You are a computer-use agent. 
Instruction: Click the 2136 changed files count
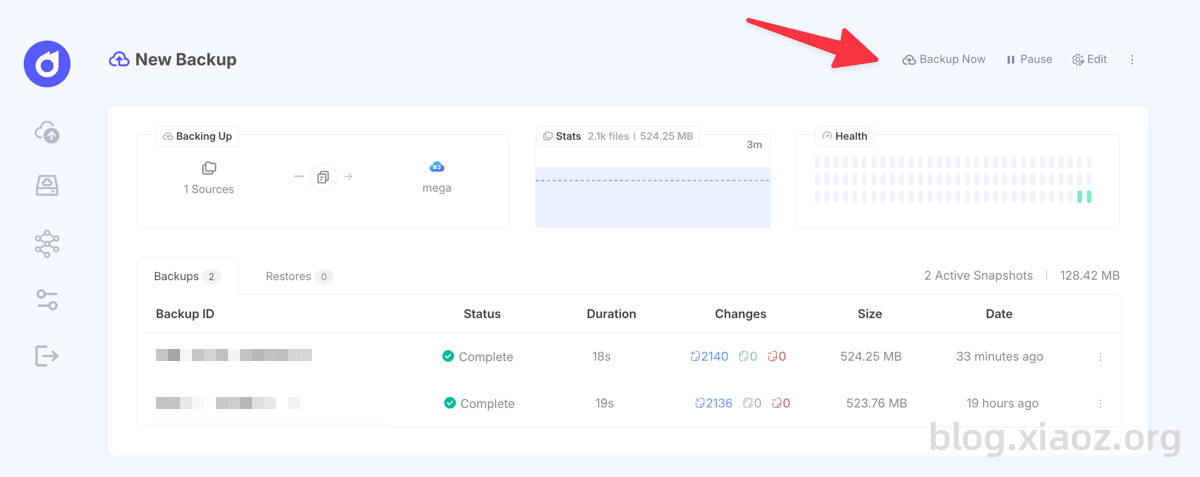coord(713,404)
